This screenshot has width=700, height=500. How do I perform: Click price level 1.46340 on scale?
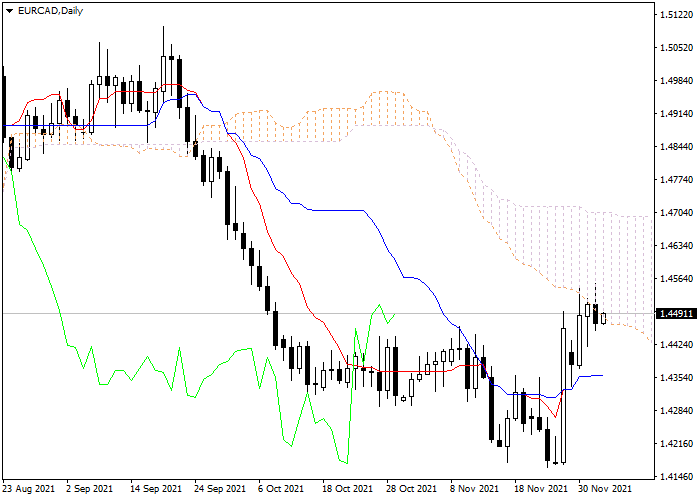677,246
